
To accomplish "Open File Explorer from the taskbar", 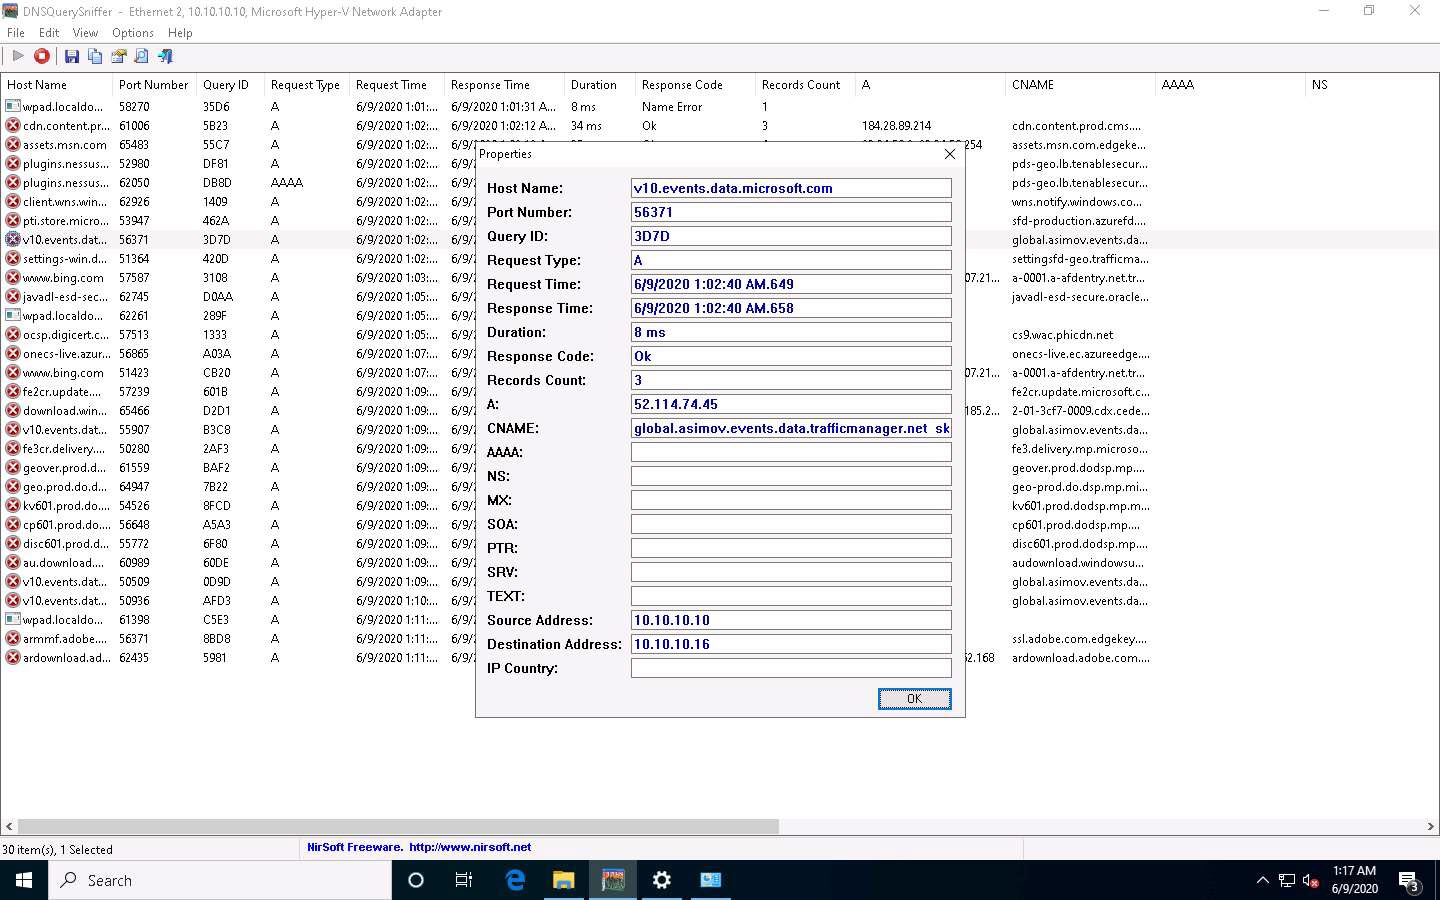I will click(564, 880).
